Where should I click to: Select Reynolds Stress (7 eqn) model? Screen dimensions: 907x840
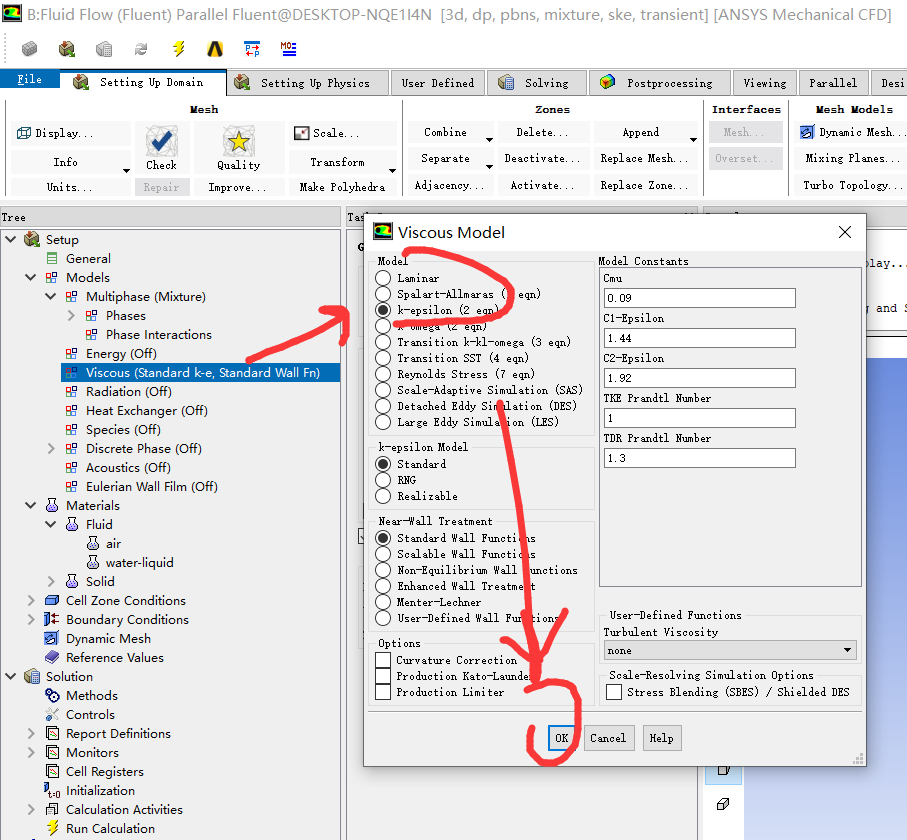[383, 374]
